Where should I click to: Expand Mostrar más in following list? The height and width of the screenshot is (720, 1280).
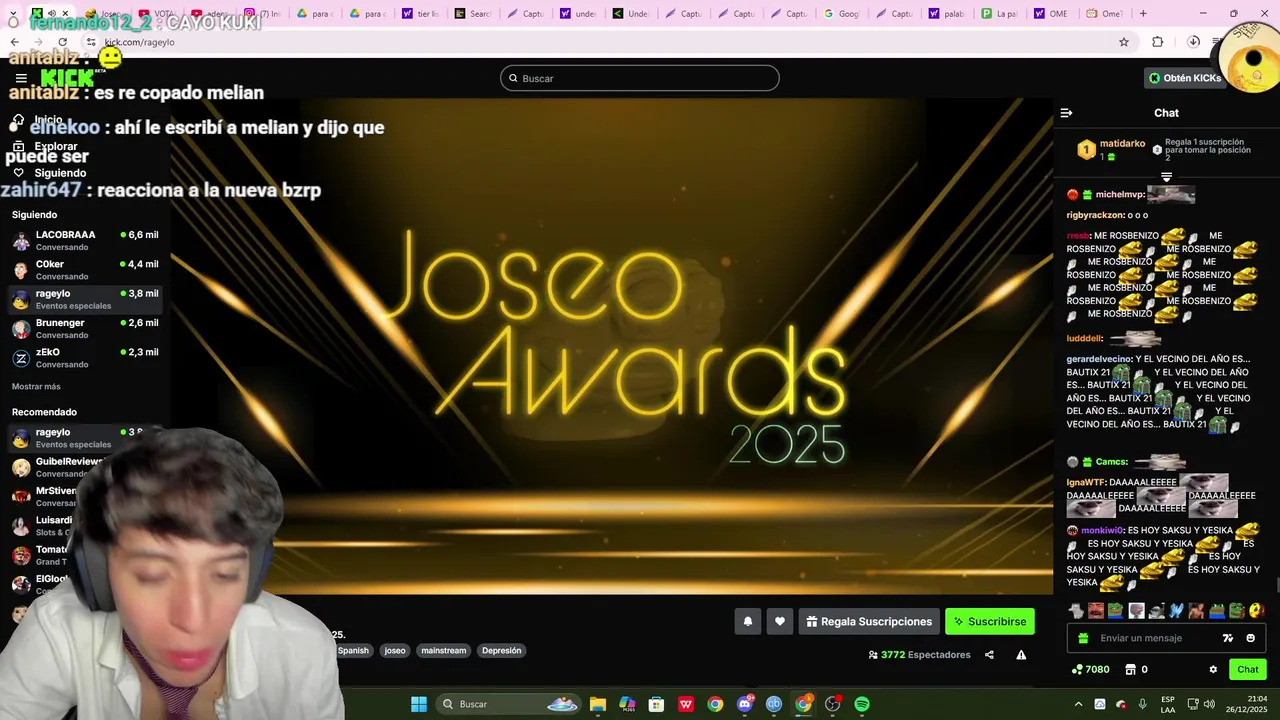point(36,386)
